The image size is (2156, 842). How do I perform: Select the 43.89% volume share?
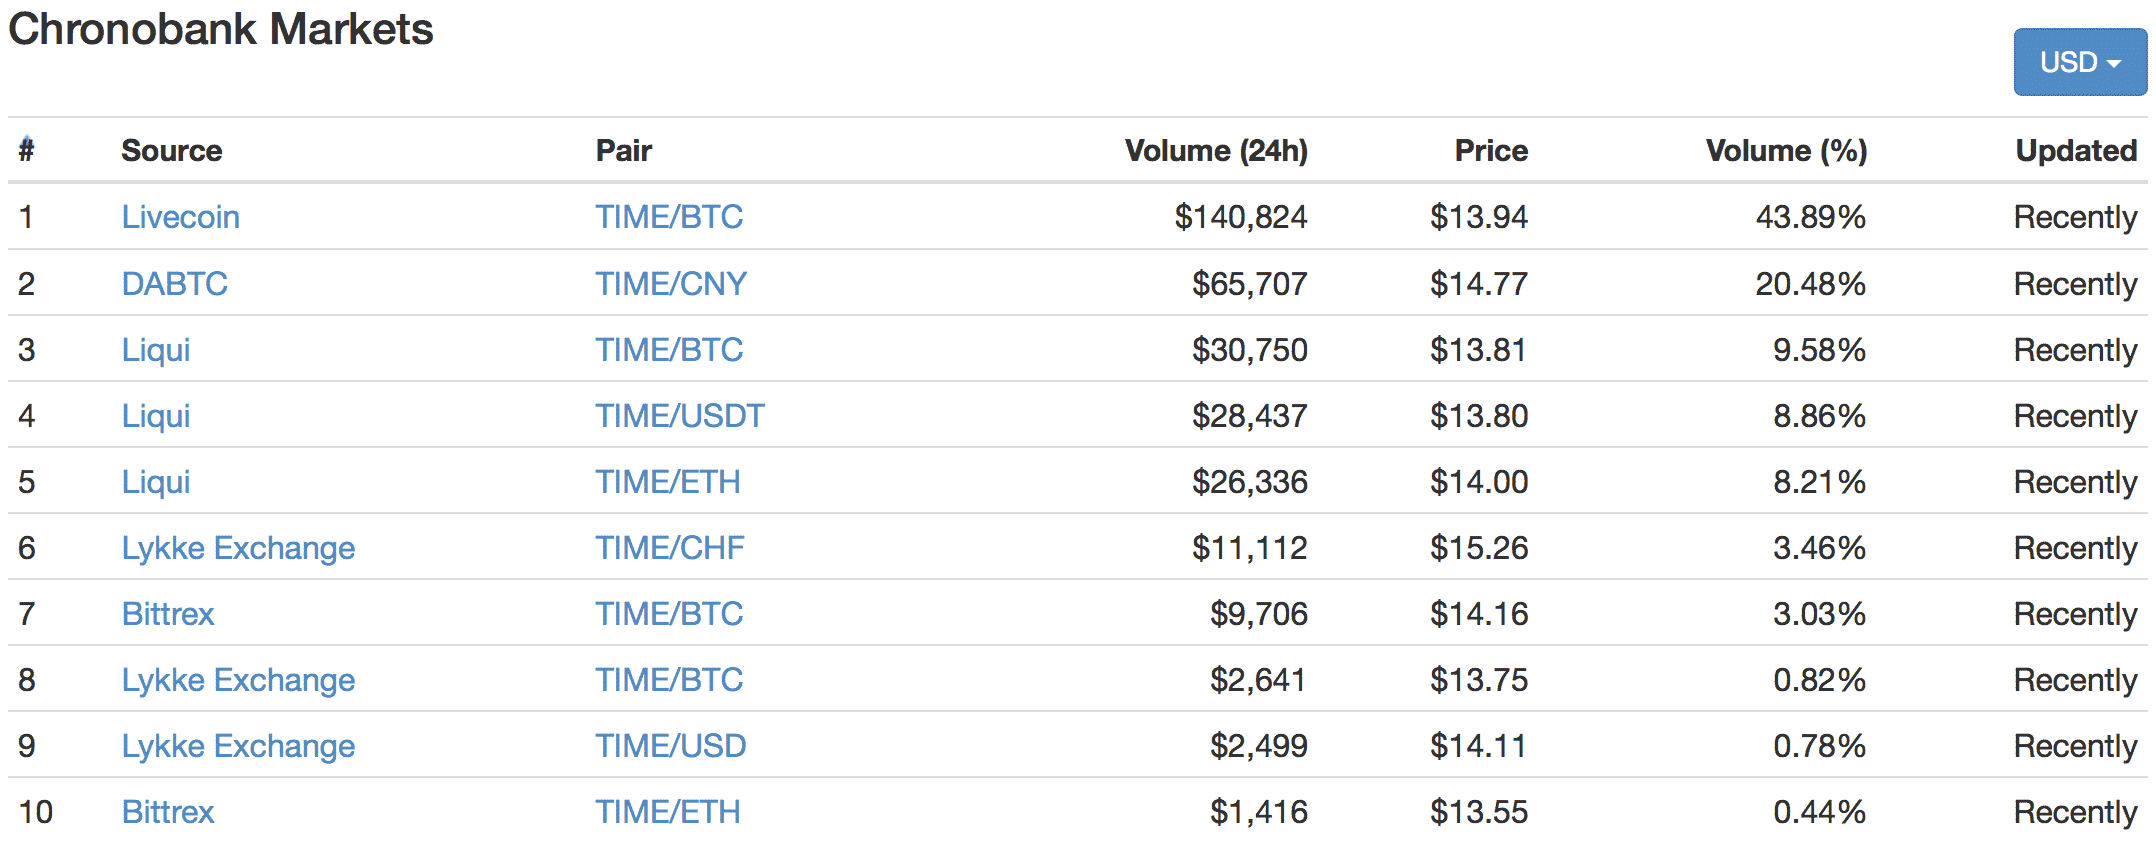click(x=1811, y=217)
